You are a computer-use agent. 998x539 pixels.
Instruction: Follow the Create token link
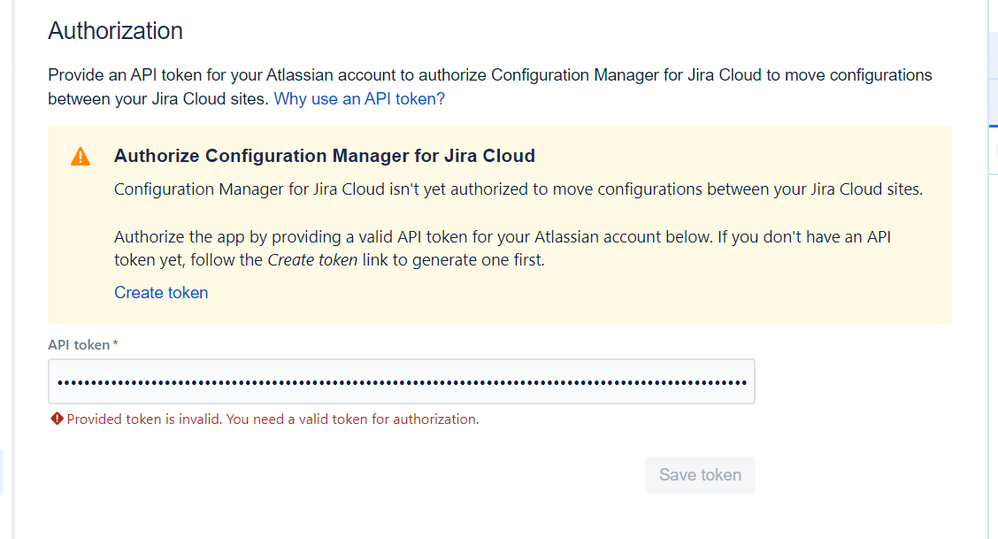[161, 292]
